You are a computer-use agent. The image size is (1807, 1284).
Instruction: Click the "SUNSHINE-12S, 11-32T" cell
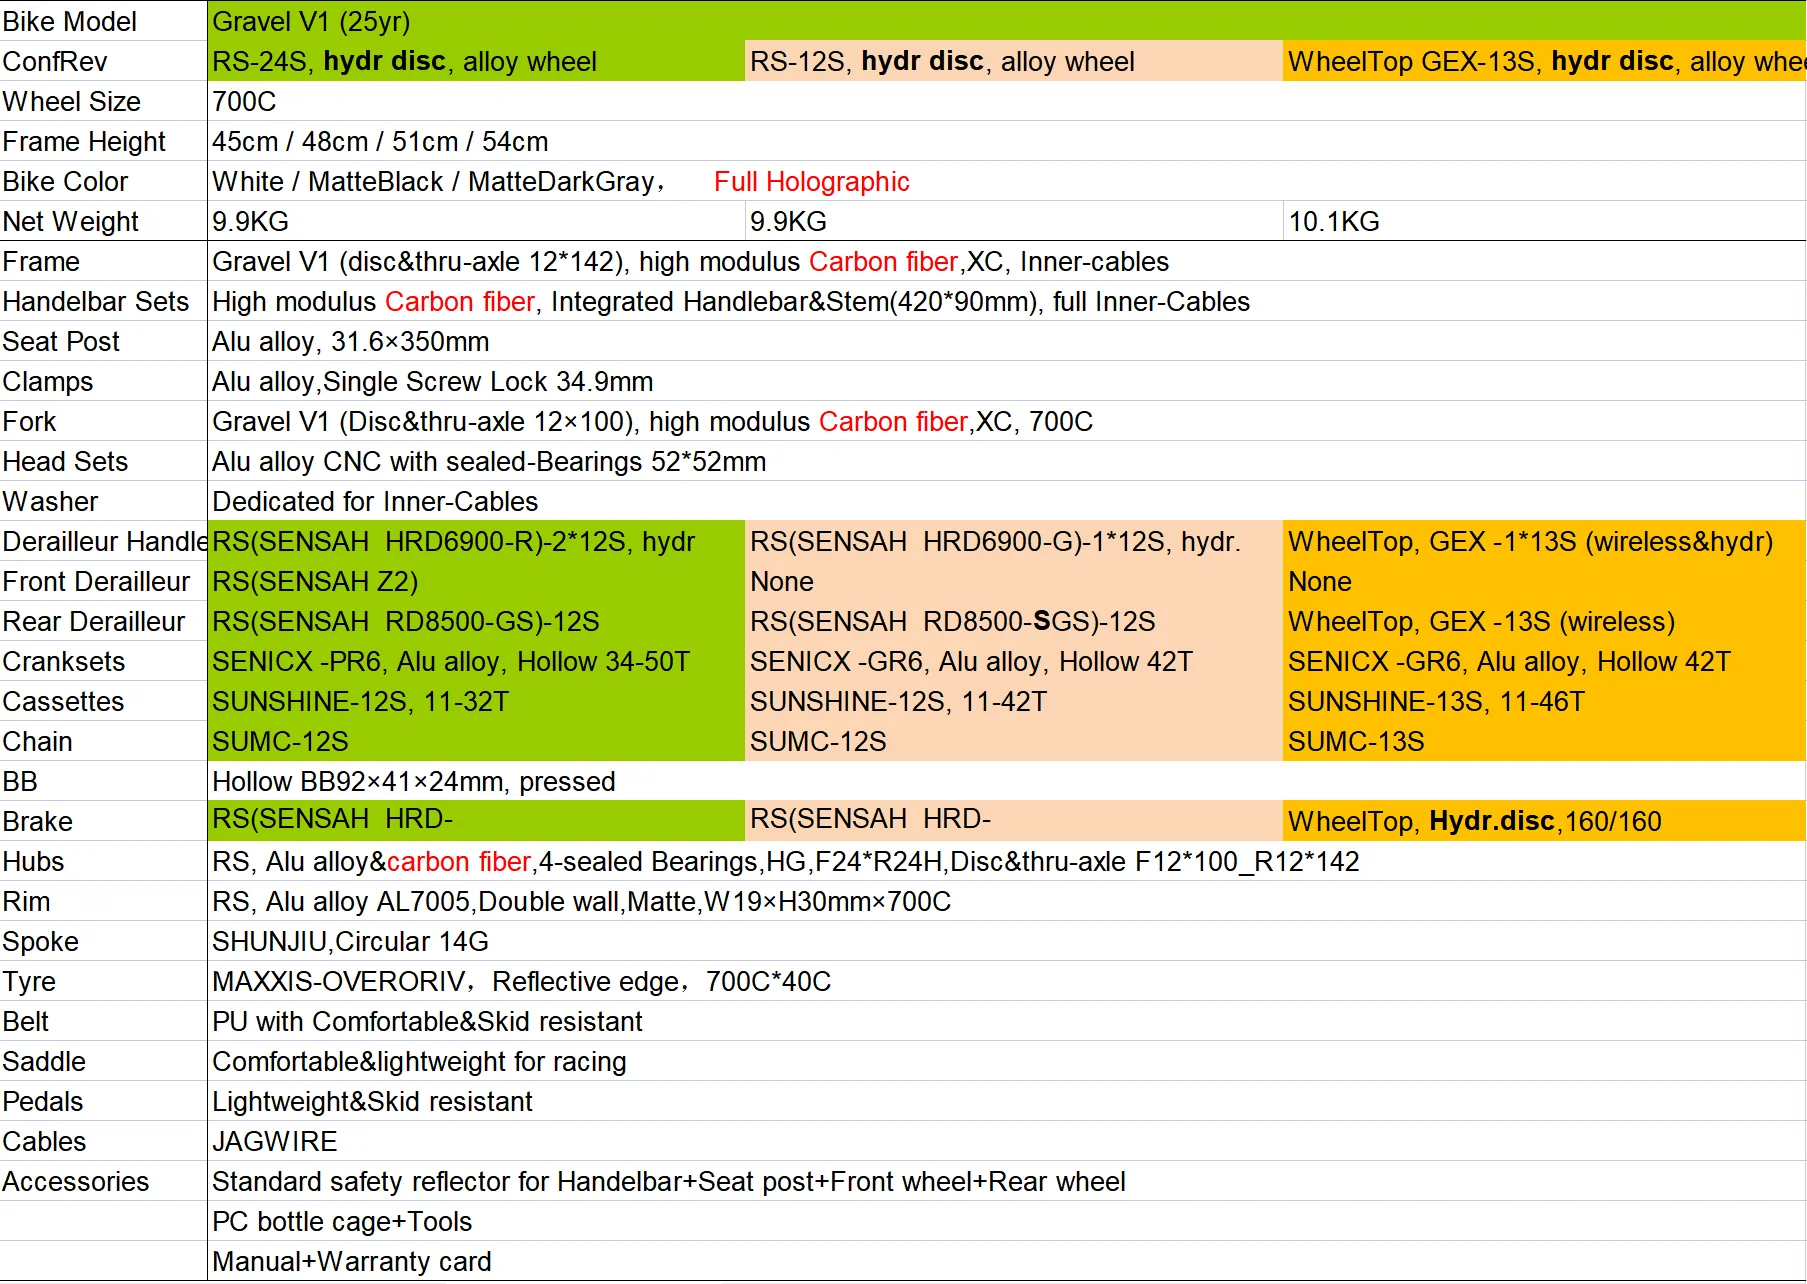[476, 701]
